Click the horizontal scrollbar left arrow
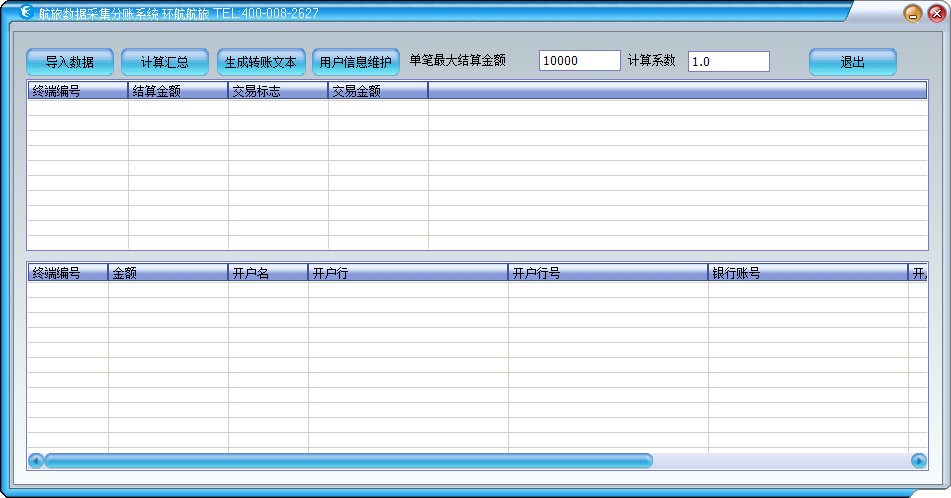 [x=36, y=461]
